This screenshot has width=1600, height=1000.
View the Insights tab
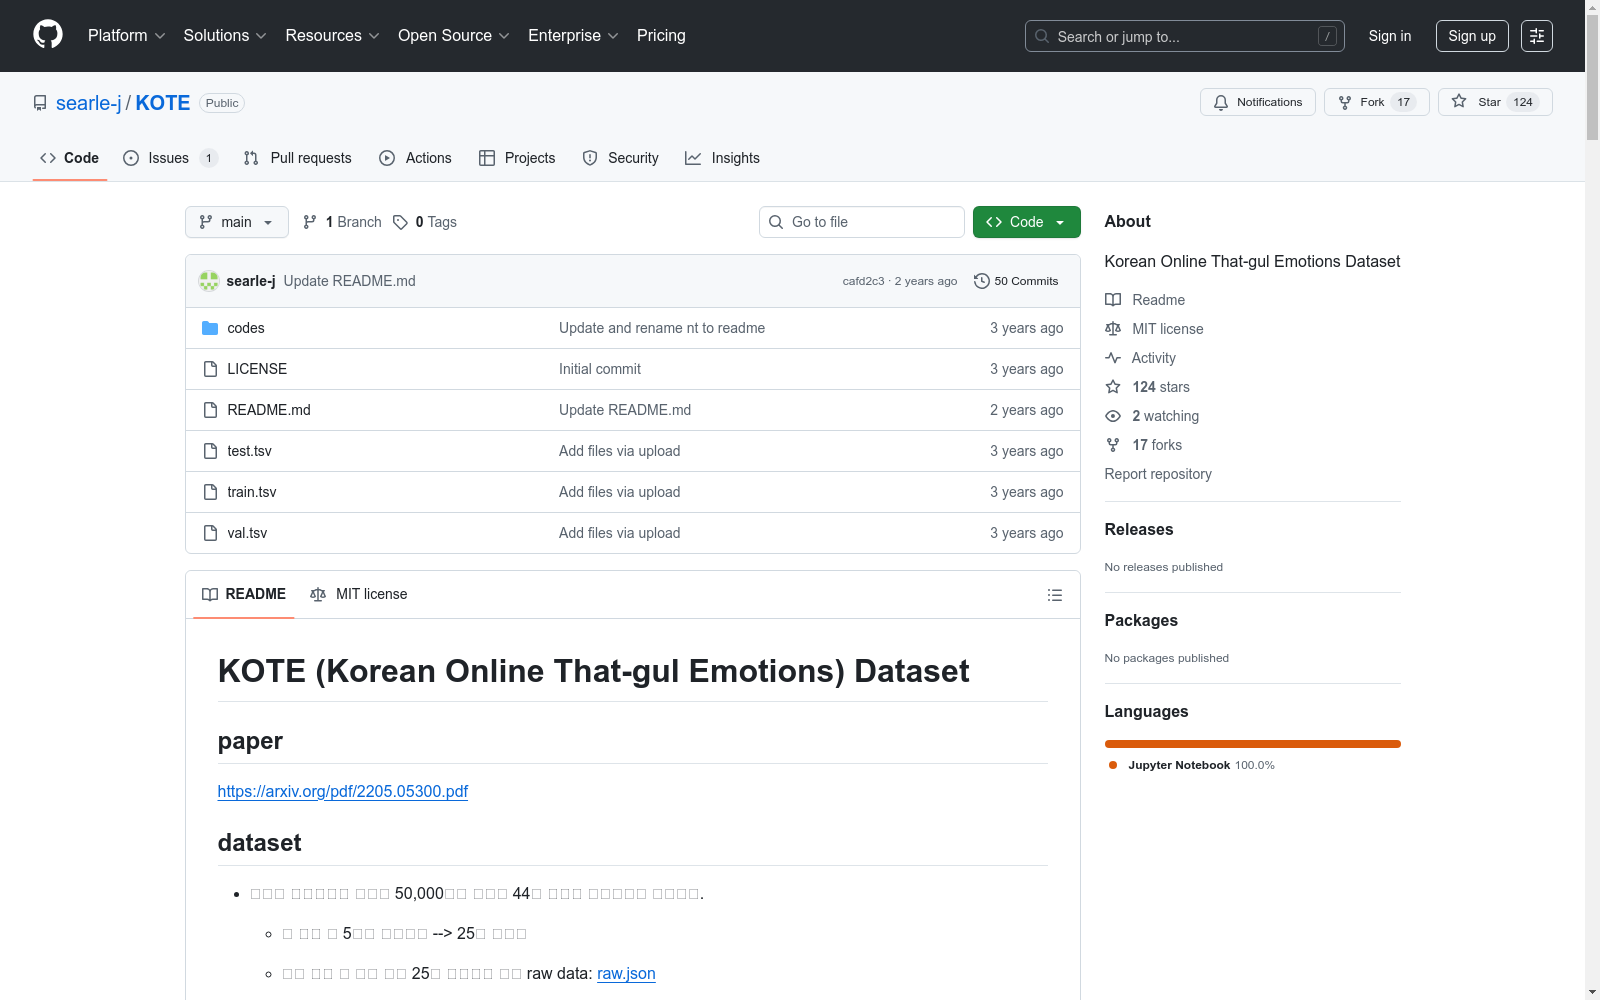click(x=722, y=158)
